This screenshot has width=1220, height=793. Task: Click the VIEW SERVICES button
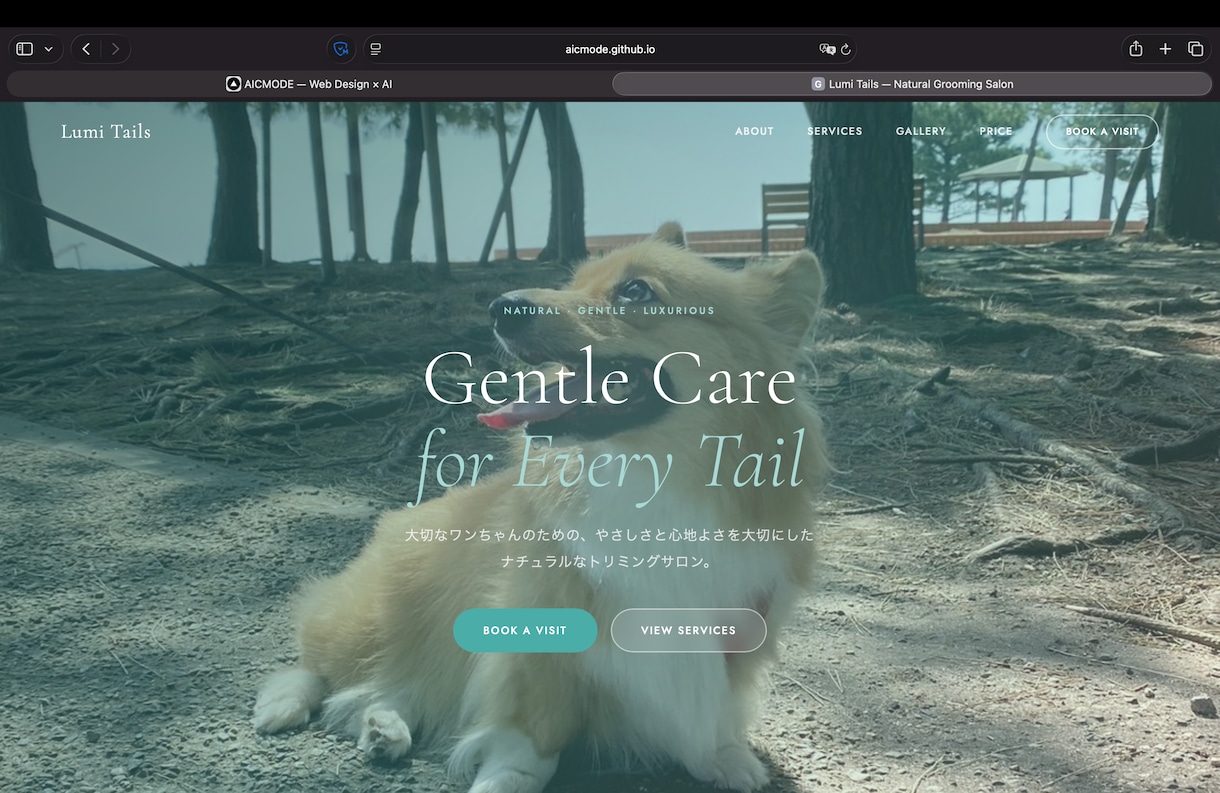click(688, 630)
